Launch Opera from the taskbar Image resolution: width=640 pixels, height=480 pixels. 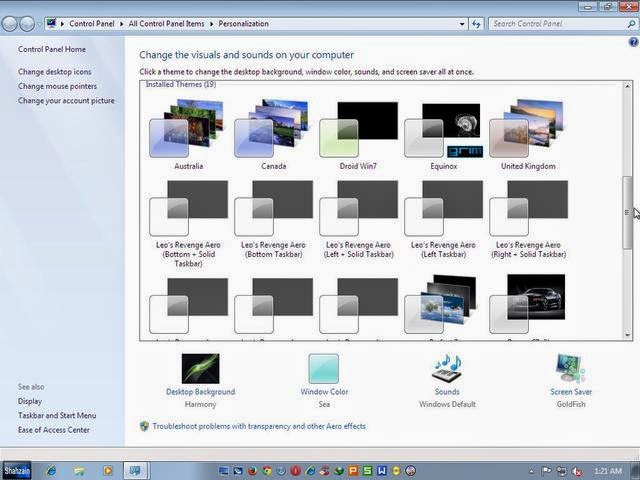click(295, 471)
